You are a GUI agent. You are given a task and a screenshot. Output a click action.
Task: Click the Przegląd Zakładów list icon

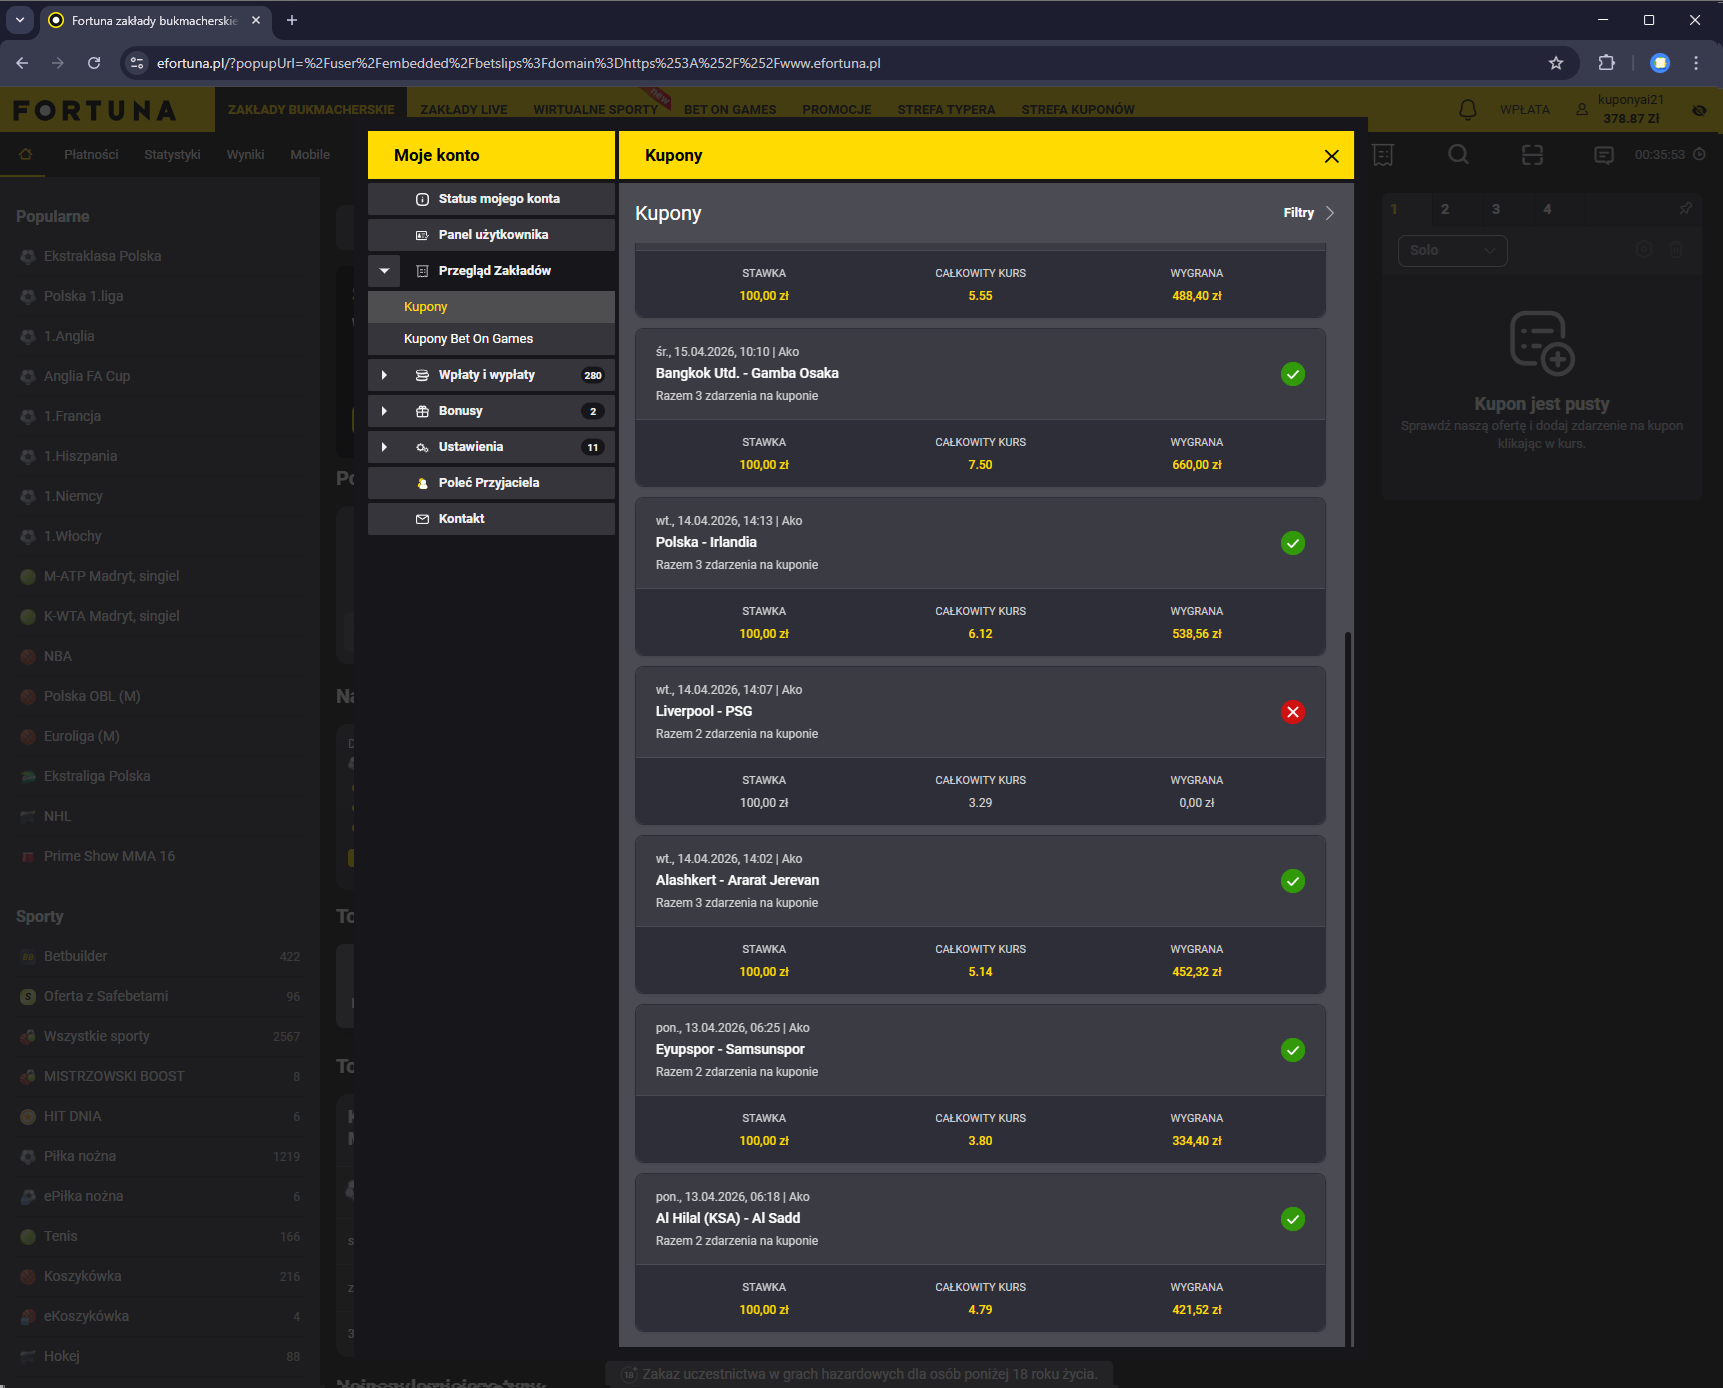click(422, 271)
